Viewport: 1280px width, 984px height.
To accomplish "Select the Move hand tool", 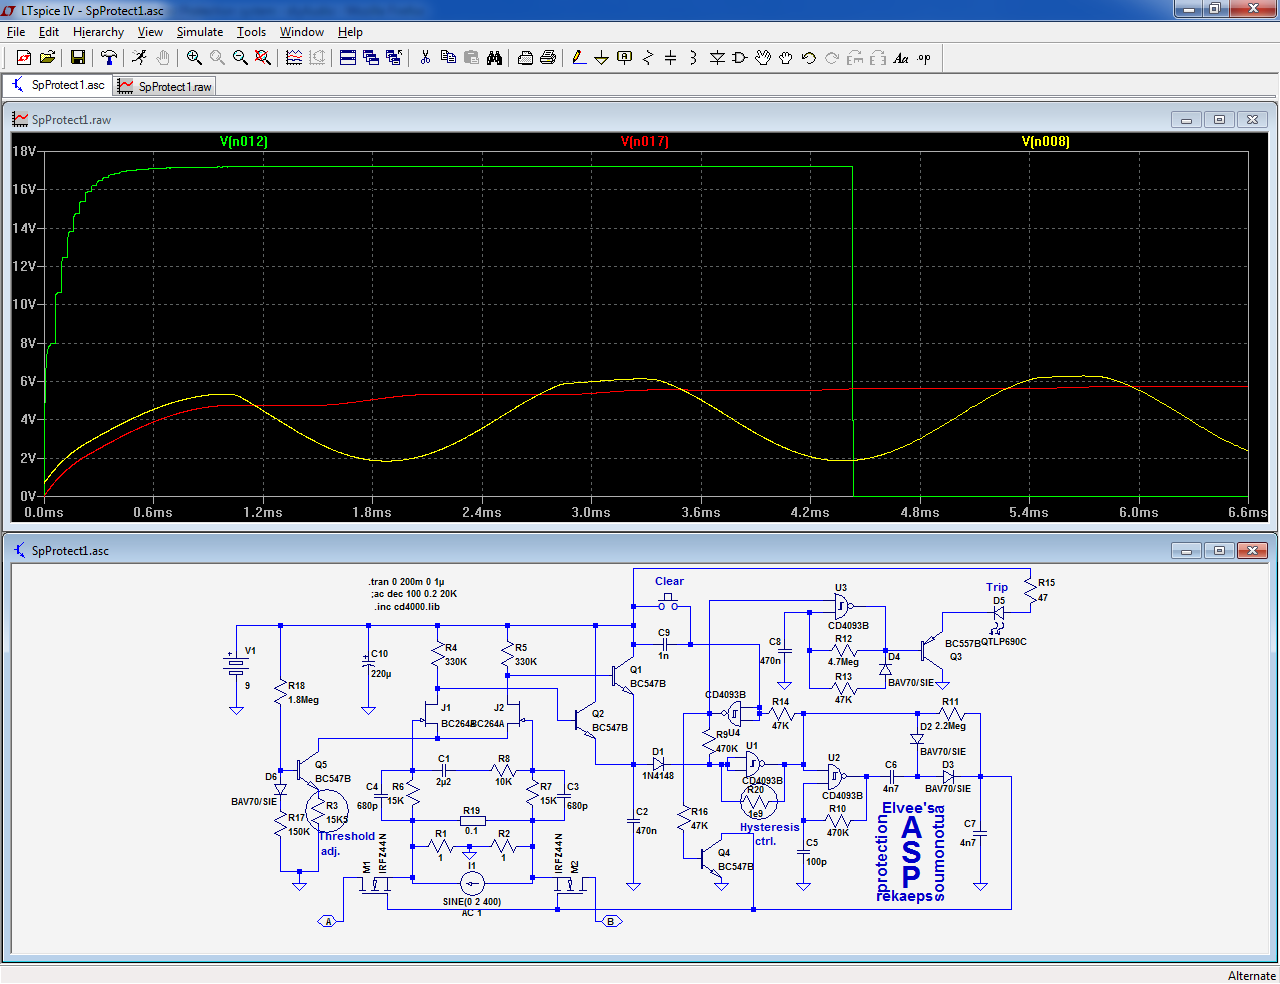I will pyautogui.click(x=763, y=58).
